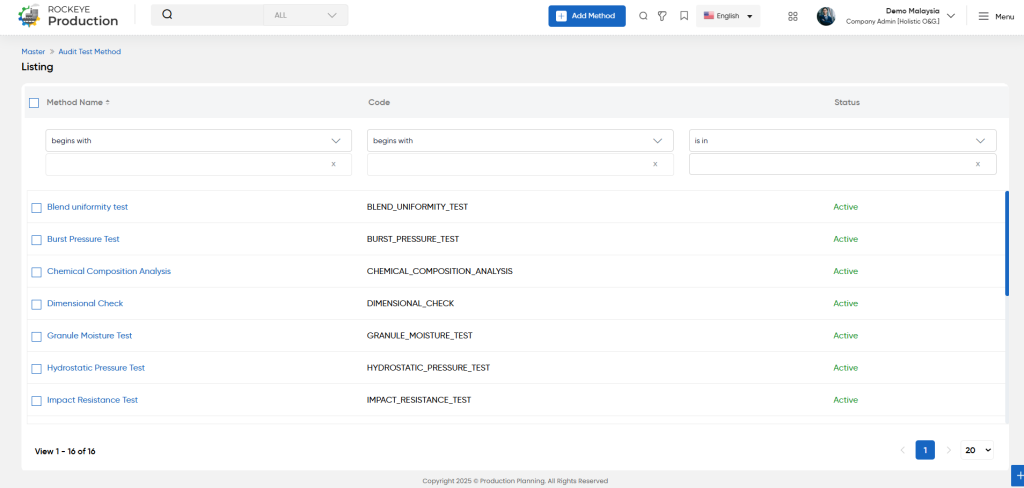This screenshot has height=488, width=1024.
Task: Open Method Name 'begins with' dropdown
Action: point(199,140)
